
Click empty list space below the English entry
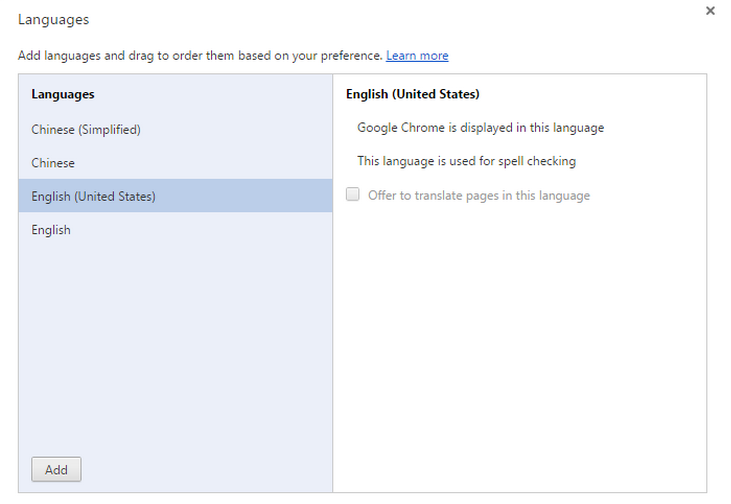tap(175, 340)
